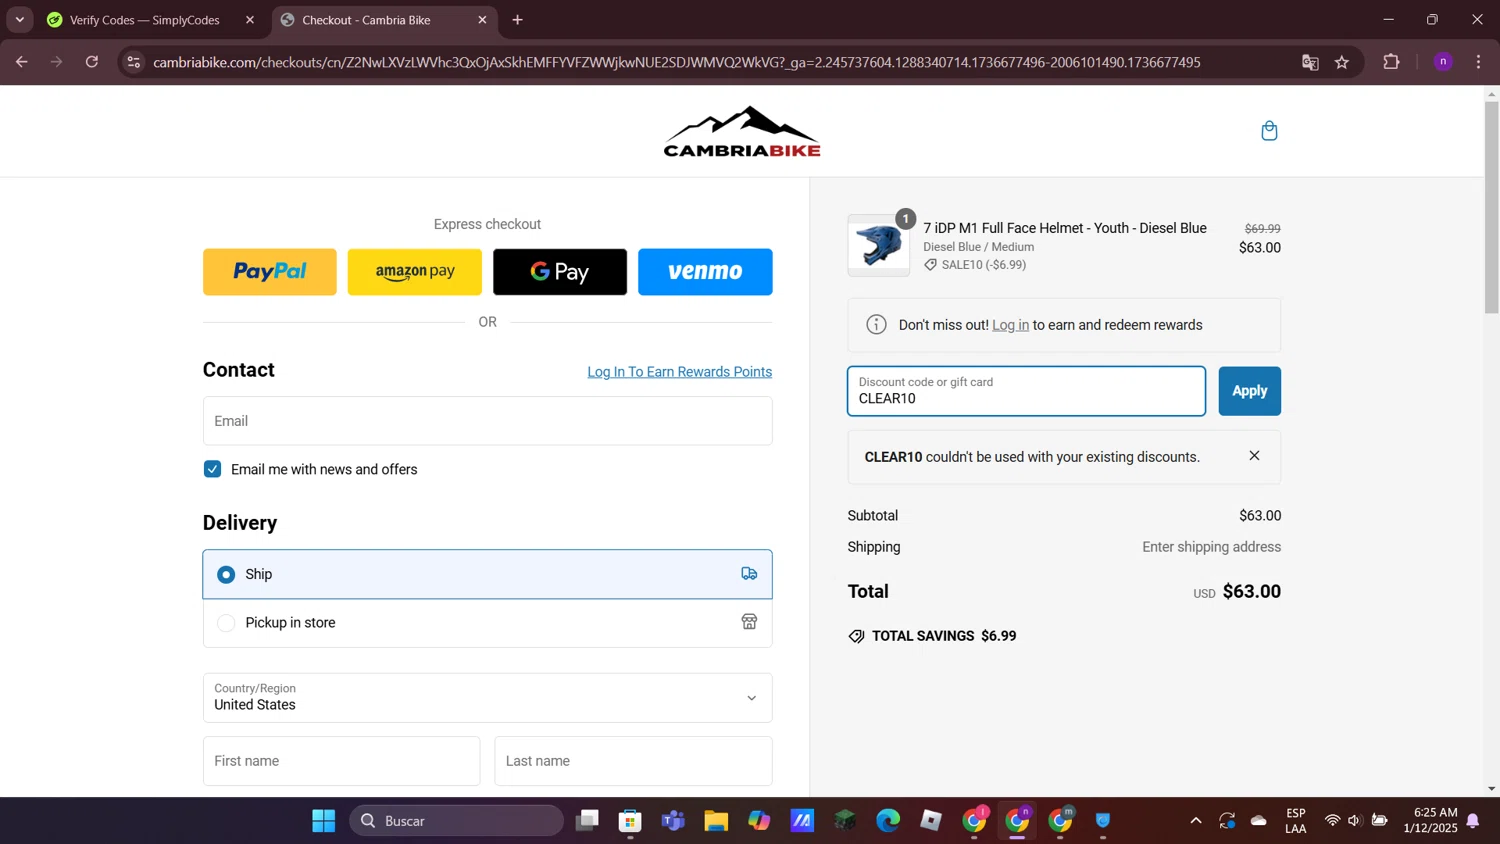This screenshot has height=844, width=1500.
Task: Select the Checkout - Cambria Bike tab
Action: [384, 20]
